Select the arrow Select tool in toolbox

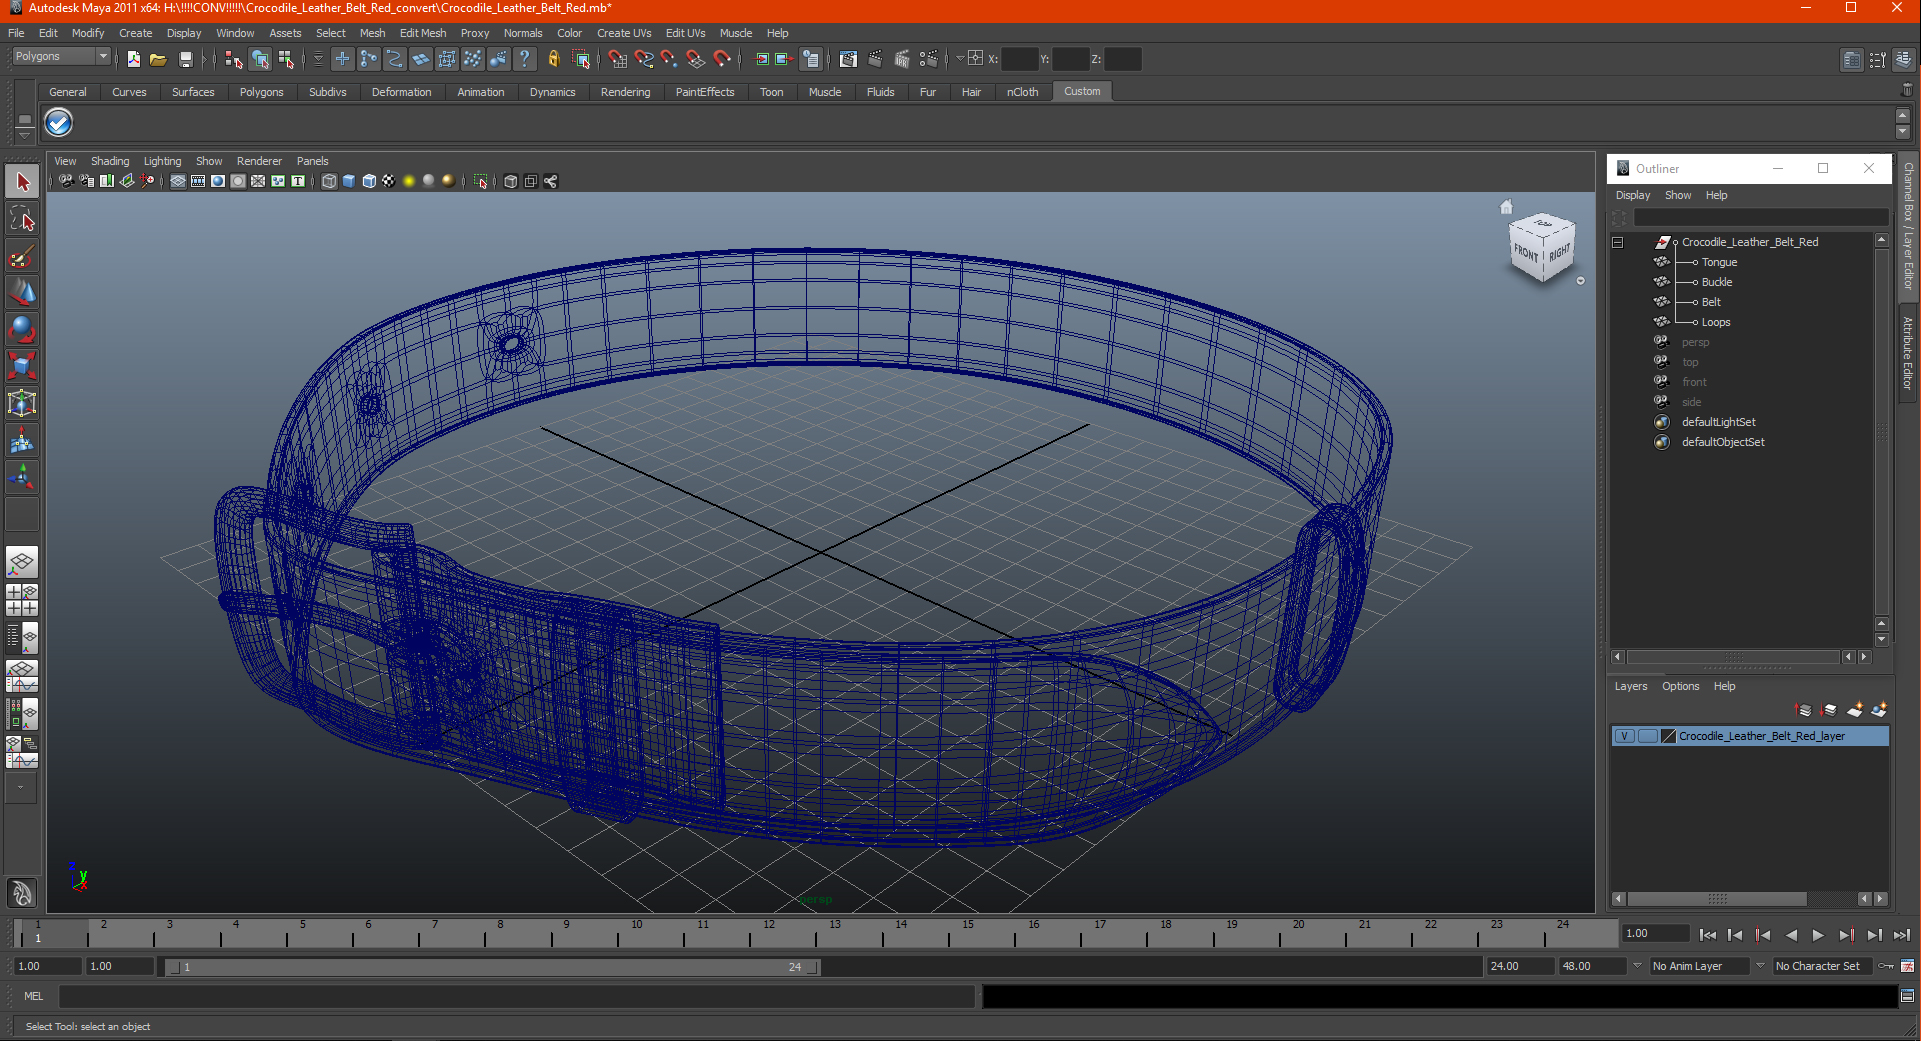[22, 182]
